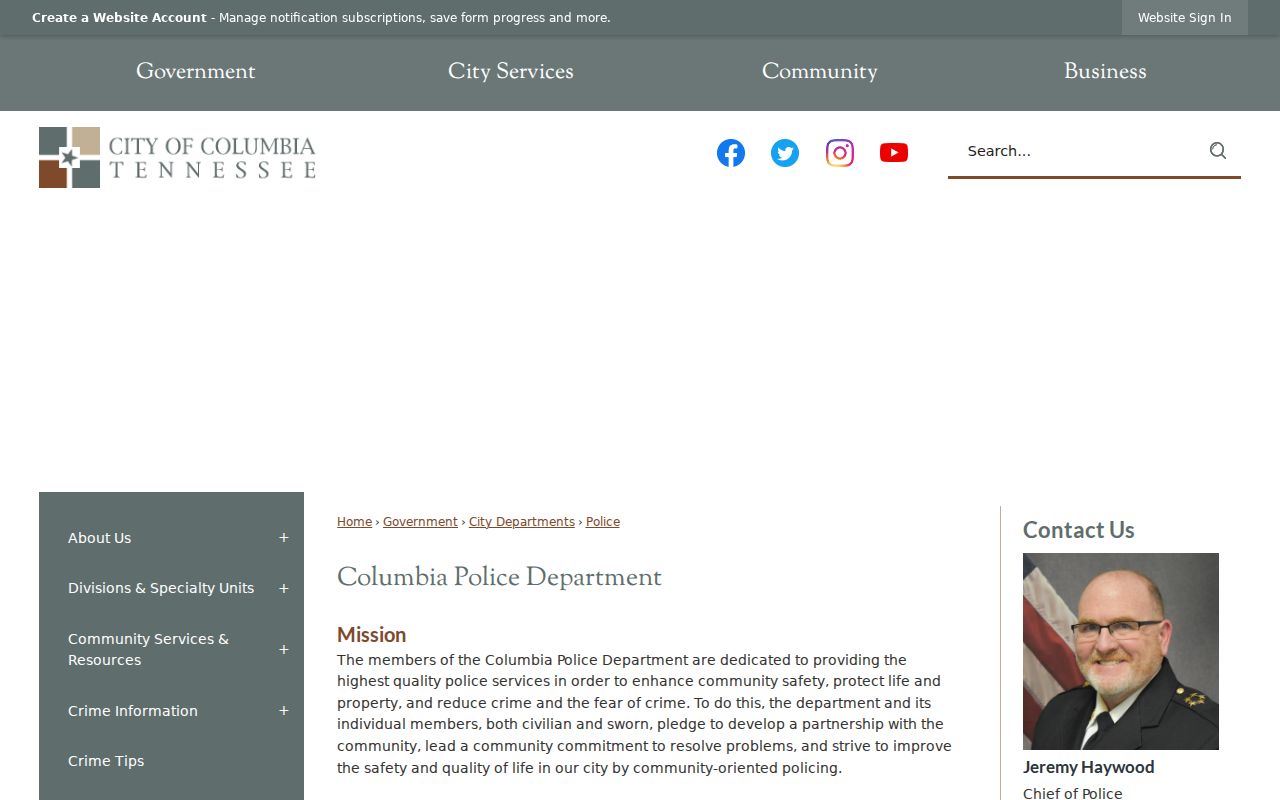Click Create a Website Account link
1280x800 pixels.
tap(119, 18)
